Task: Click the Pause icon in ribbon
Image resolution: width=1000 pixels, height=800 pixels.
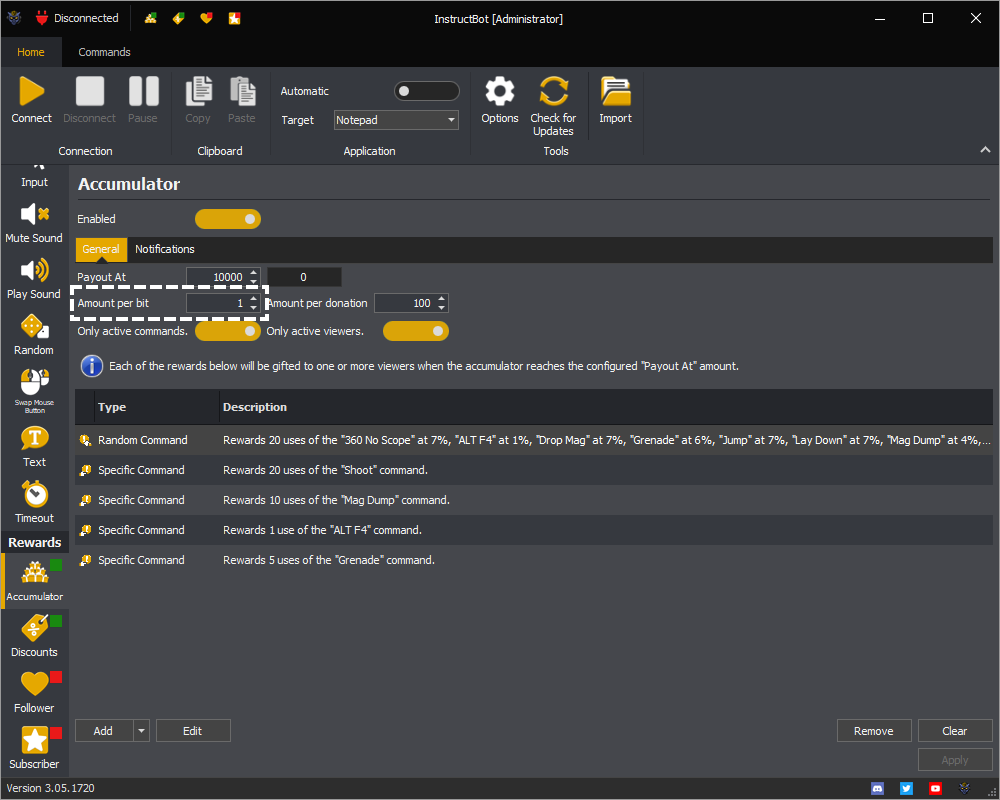Action: coord(143,91)
